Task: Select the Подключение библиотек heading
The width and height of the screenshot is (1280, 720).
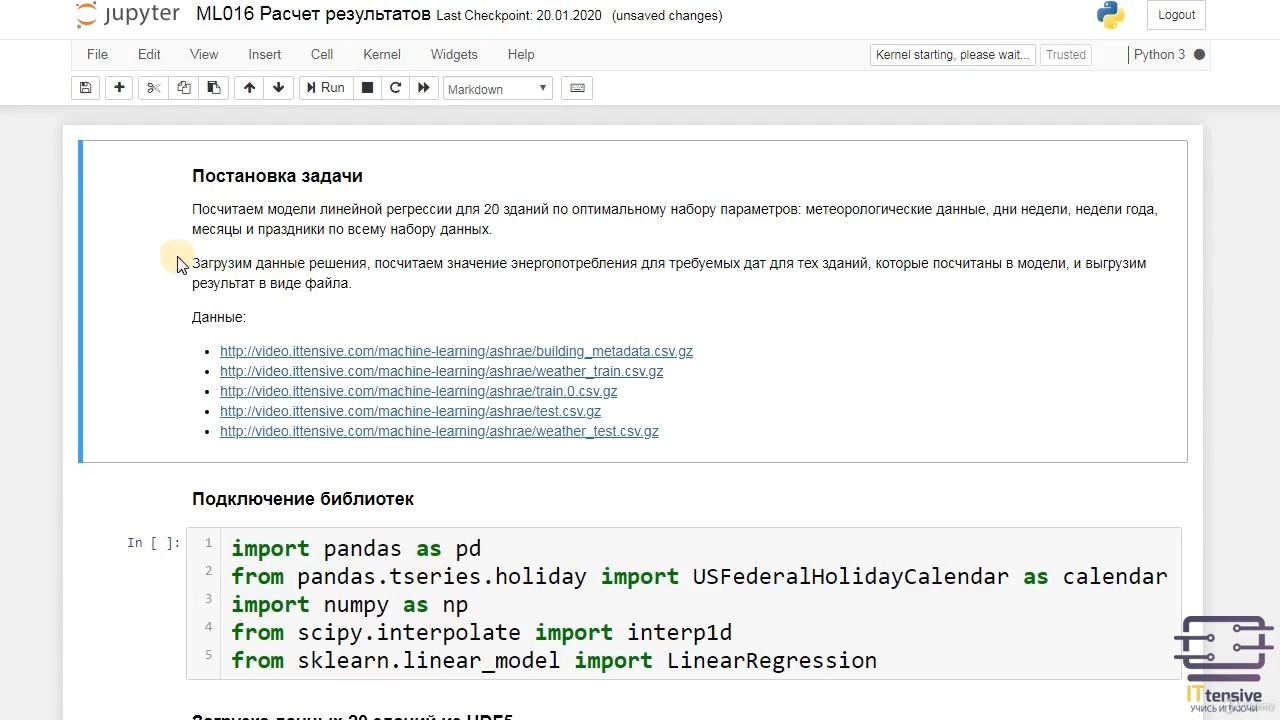Action: click(x=302, y=499)
